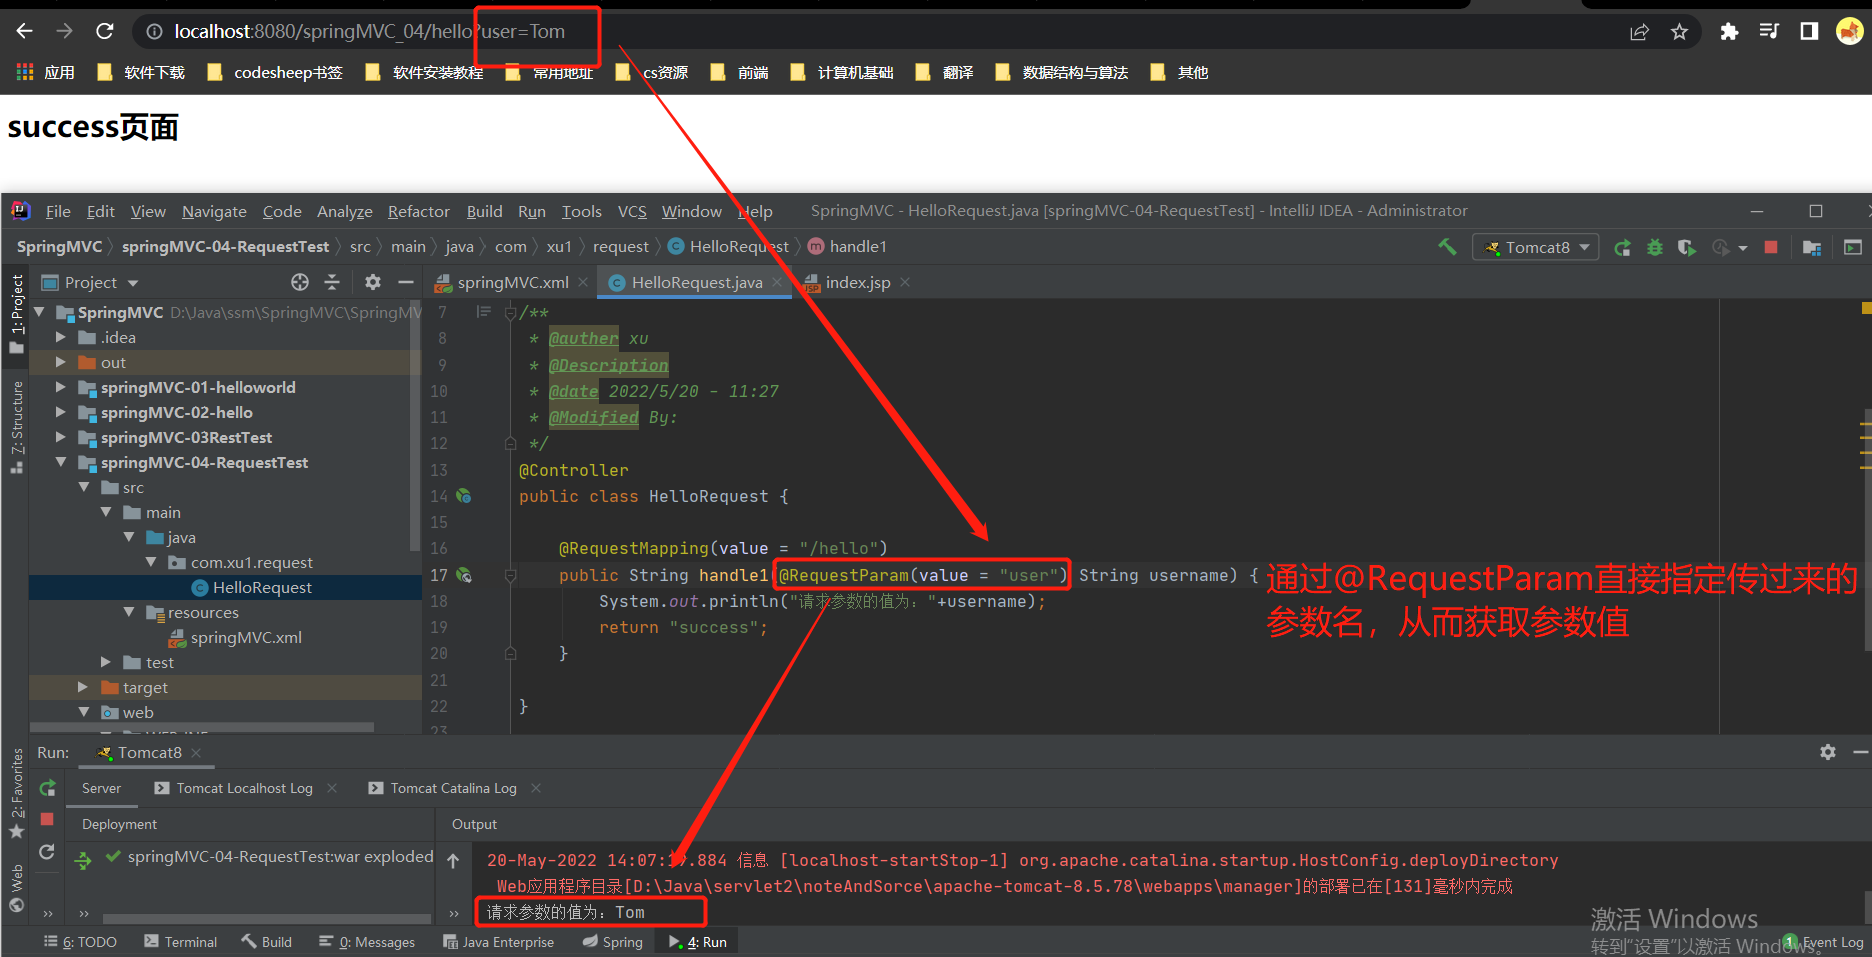This screenshot has height=957, width=1872.
Task: Reload the browser page
Action: pyautogui.click(x=104, y=31)
